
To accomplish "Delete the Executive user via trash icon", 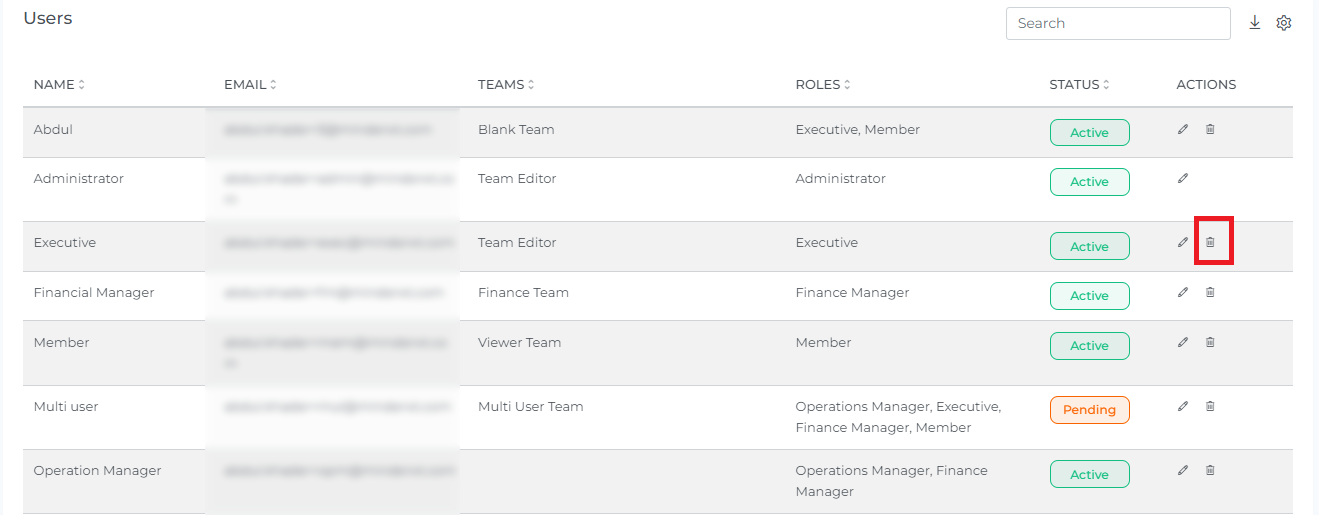I will [x=1210, y=242].
